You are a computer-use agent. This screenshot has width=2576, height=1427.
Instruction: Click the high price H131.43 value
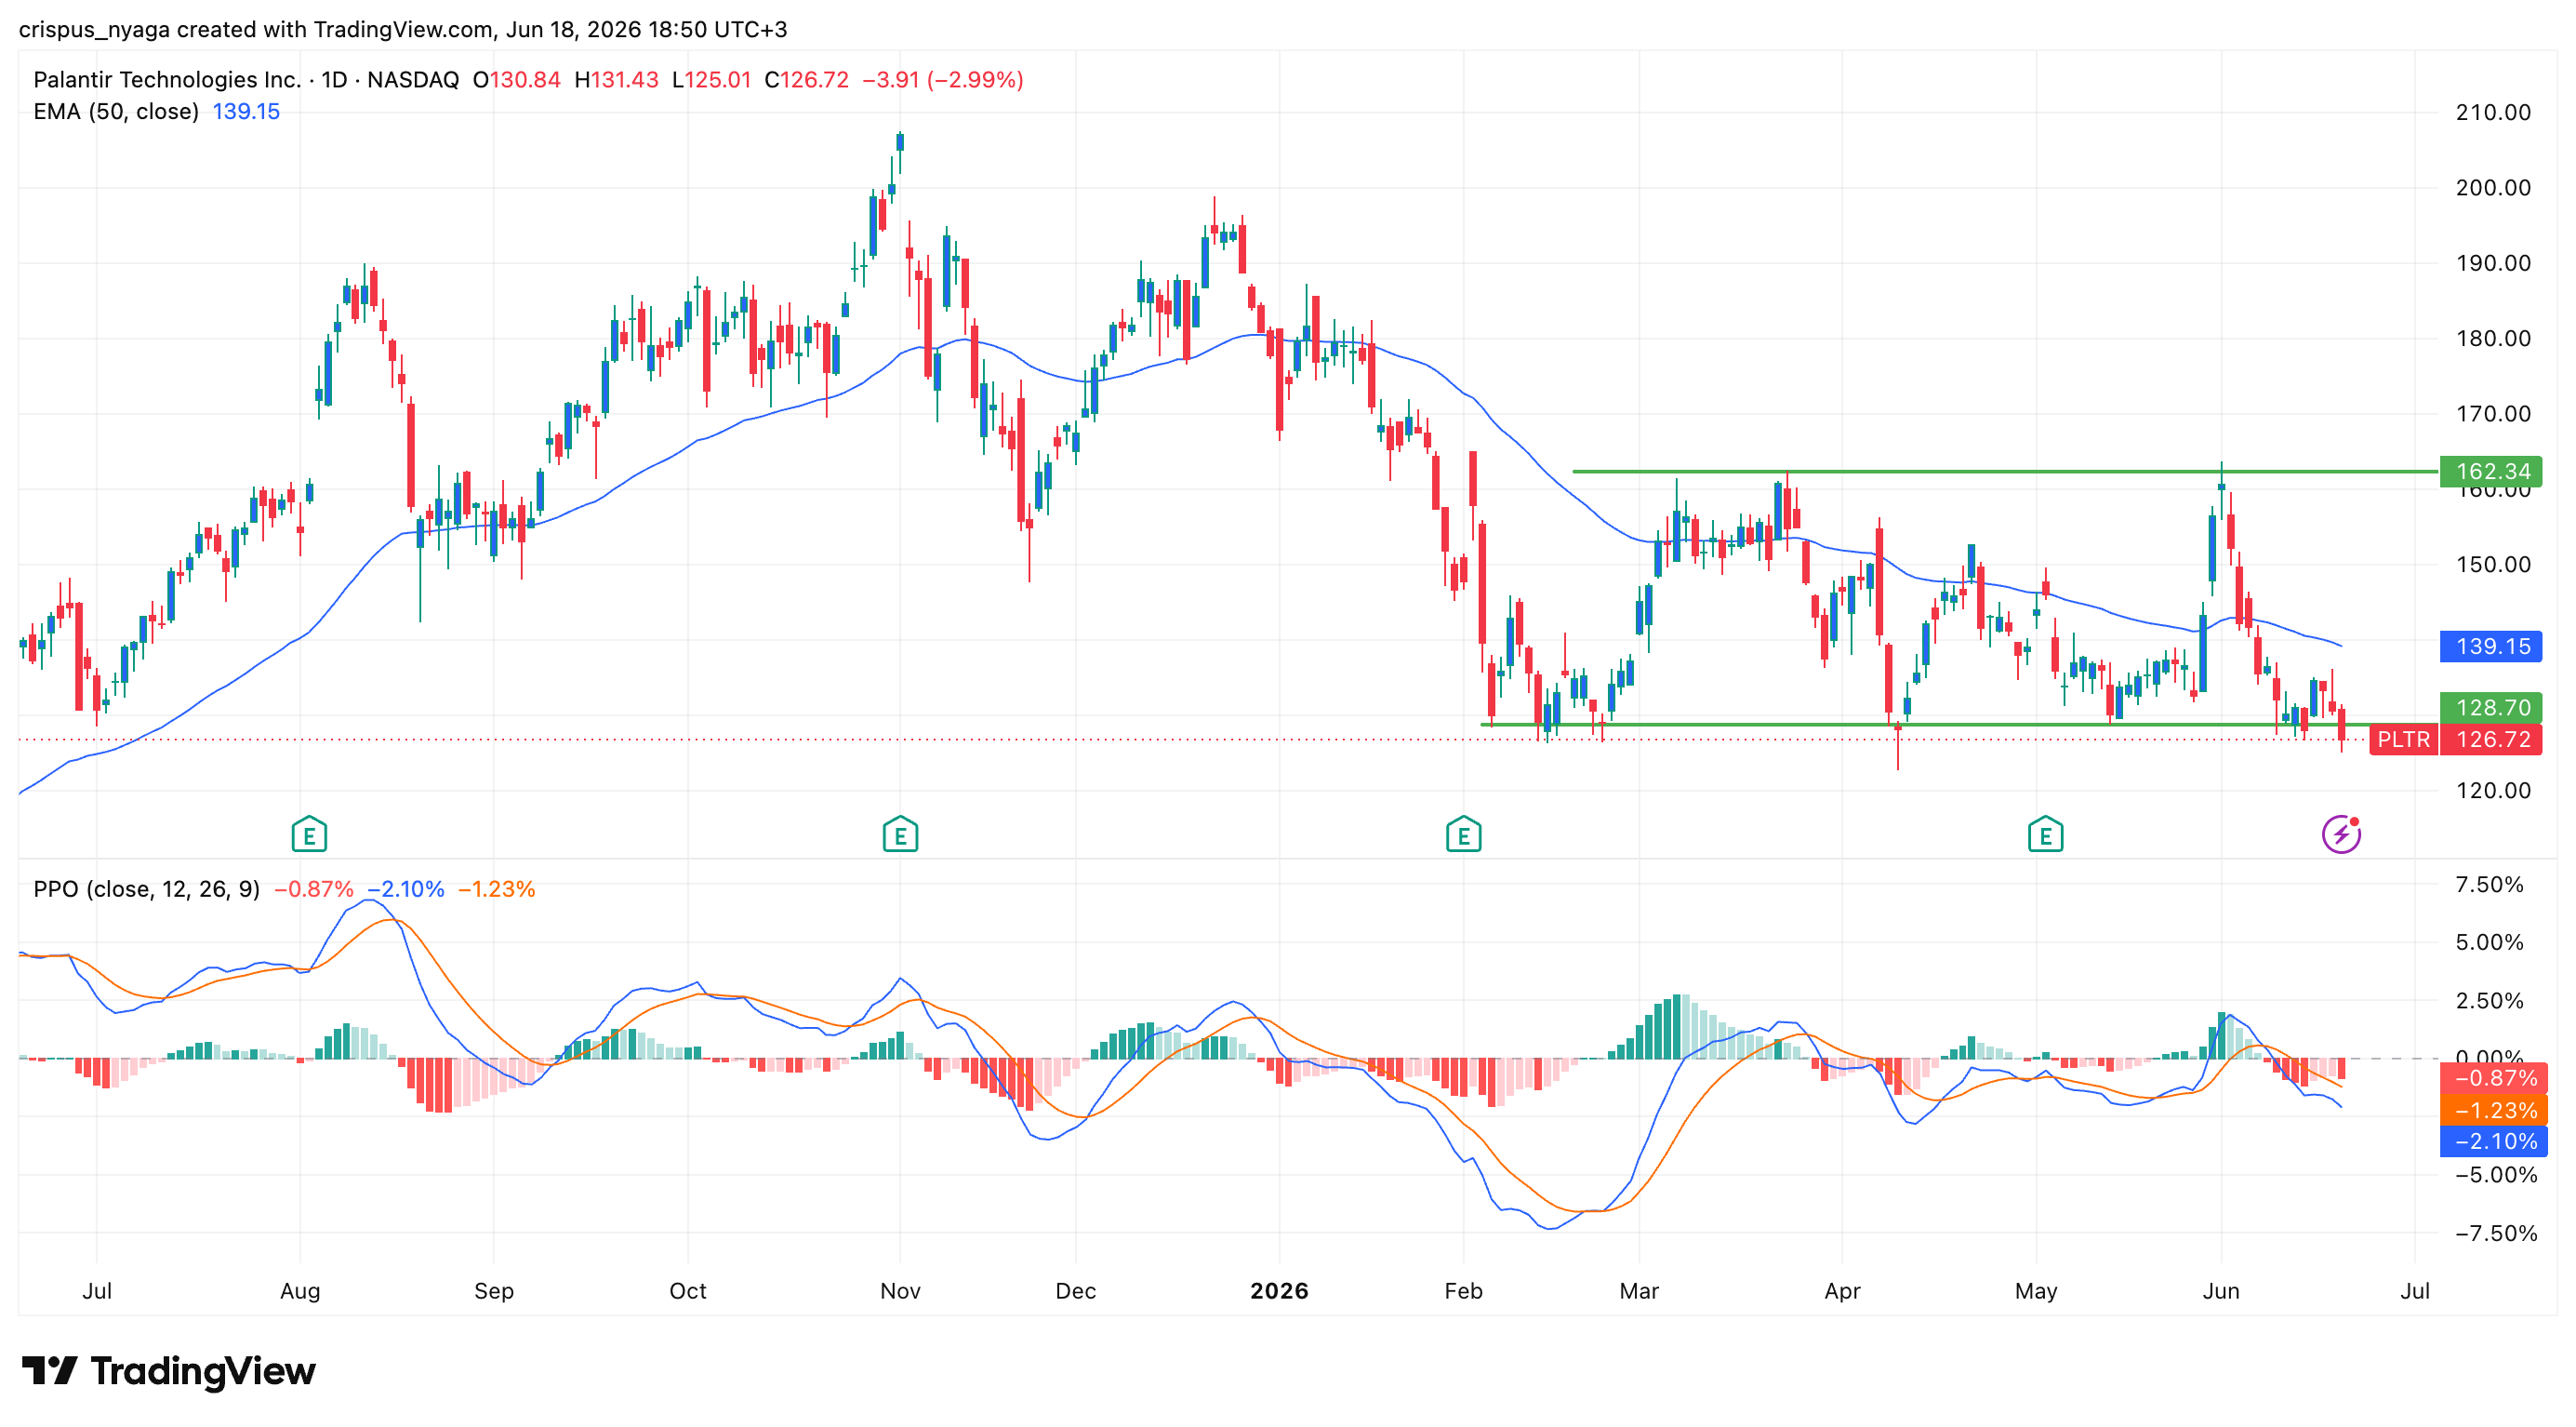(x=616, y=80)
